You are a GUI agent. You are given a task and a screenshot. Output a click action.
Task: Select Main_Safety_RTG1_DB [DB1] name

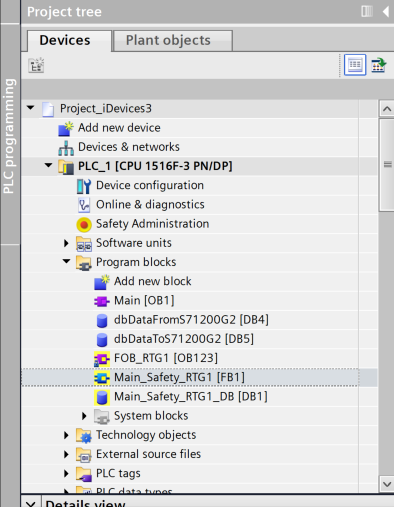click(x=191, y=397)
